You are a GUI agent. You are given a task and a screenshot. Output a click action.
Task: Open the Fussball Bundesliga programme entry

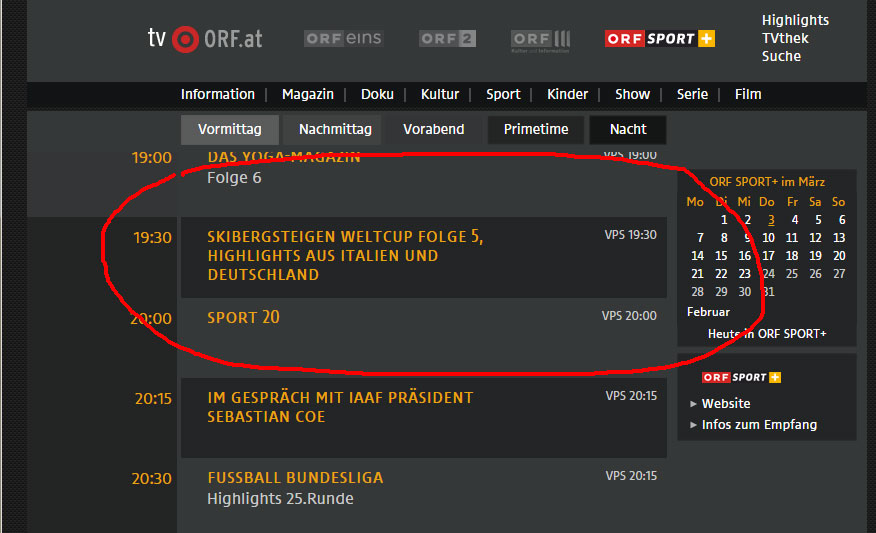(x=295, y=478)
